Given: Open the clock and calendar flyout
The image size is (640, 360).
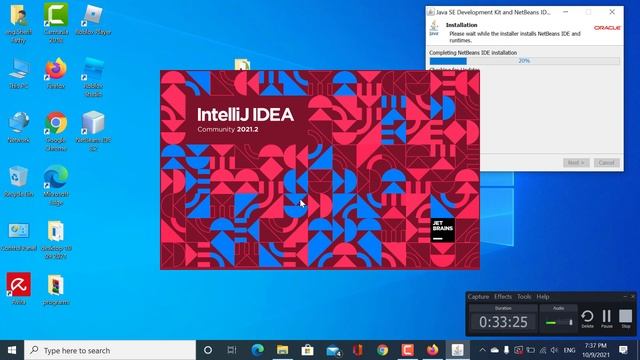Looking at the screenshot, I should click(x=596, y=350).
